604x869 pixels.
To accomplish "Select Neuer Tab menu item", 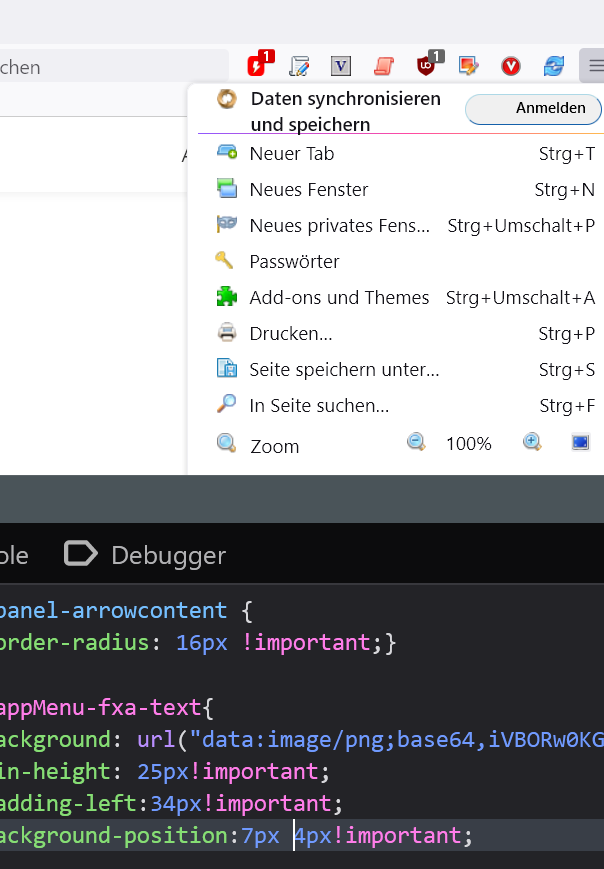I will (x=292, y=154).
